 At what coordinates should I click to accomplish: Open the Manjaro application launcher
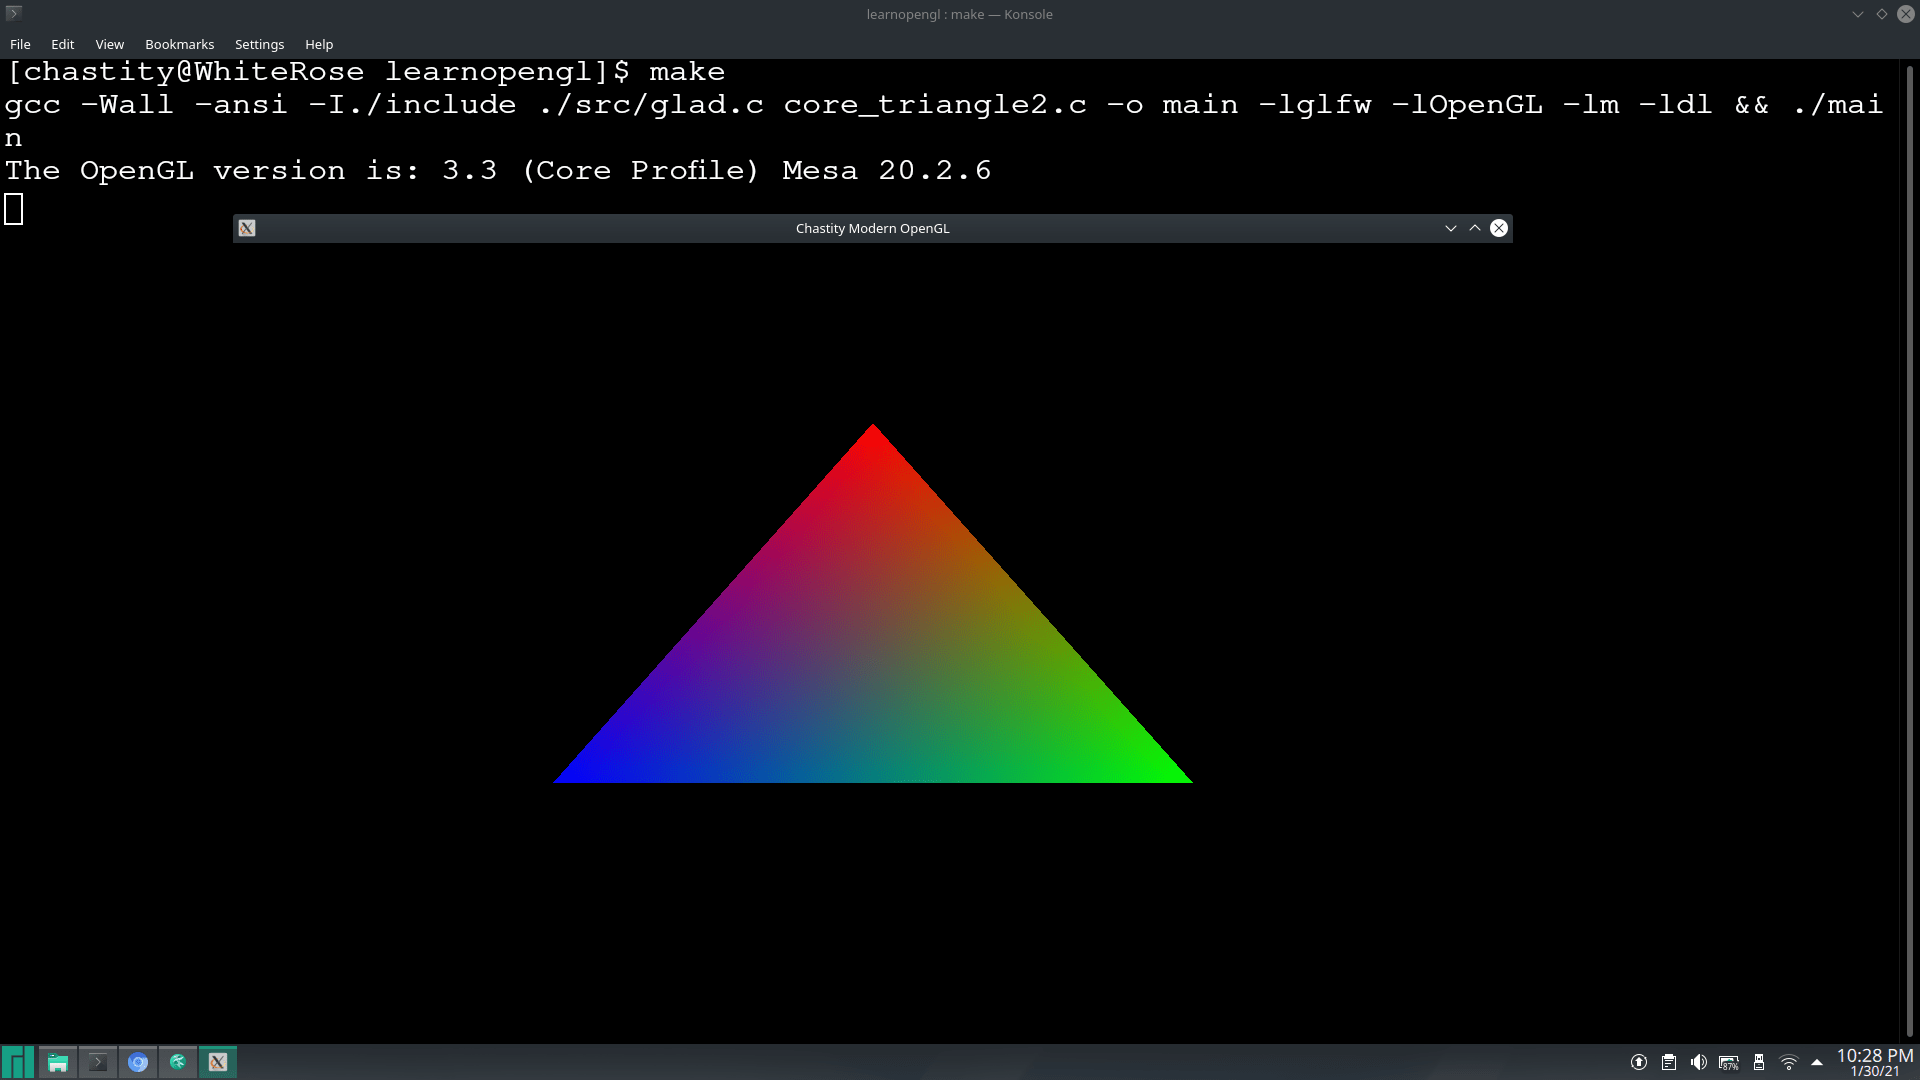pos(17,1062)
